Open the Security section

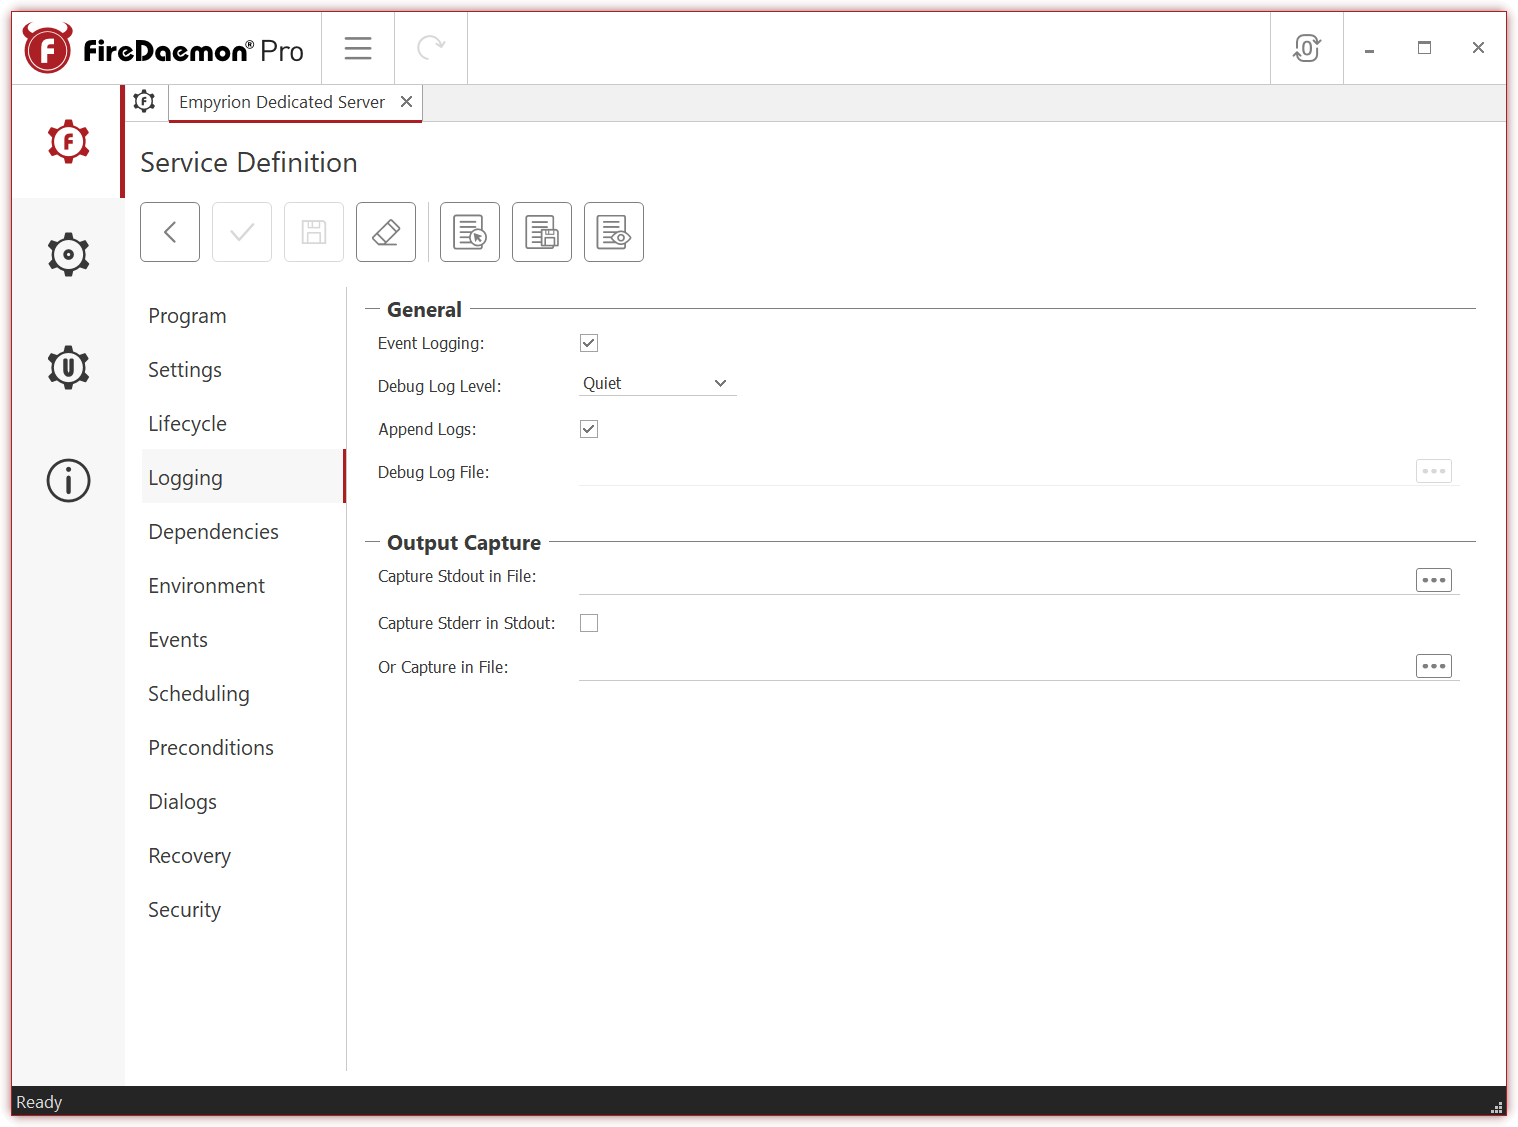pos(243,910)
